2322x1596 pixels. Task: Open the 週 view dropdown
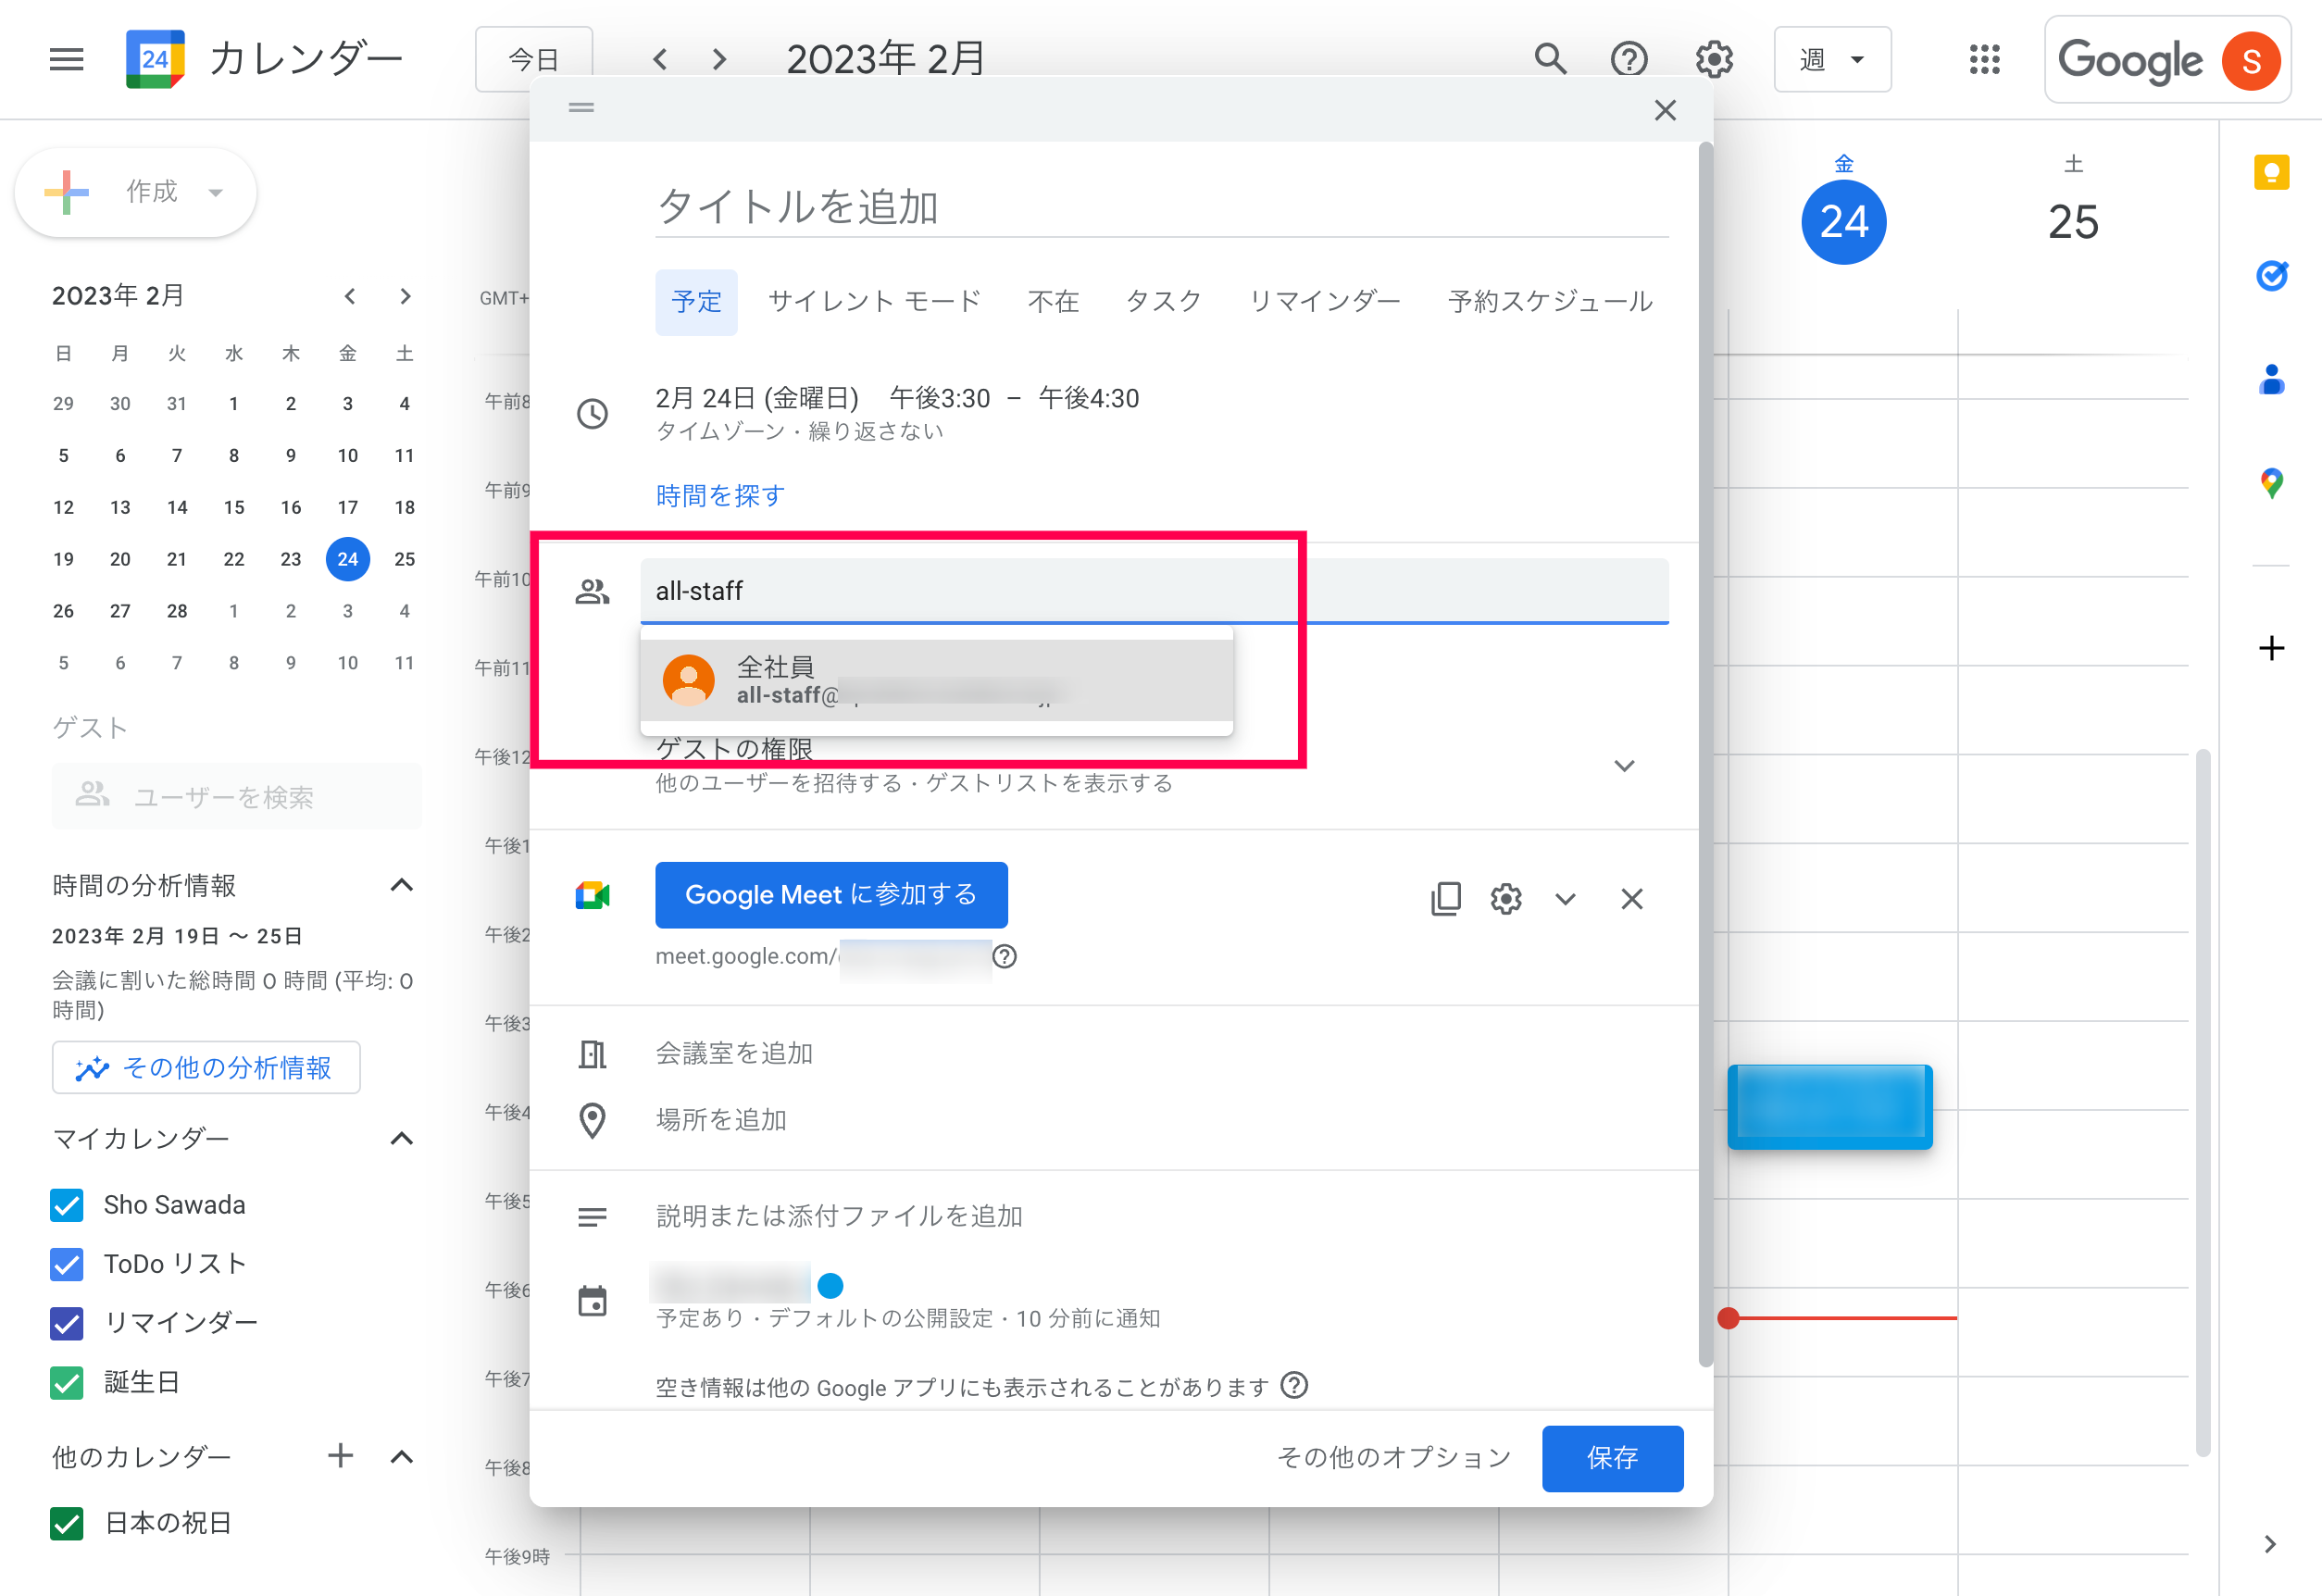click(x=1832, y=59)
